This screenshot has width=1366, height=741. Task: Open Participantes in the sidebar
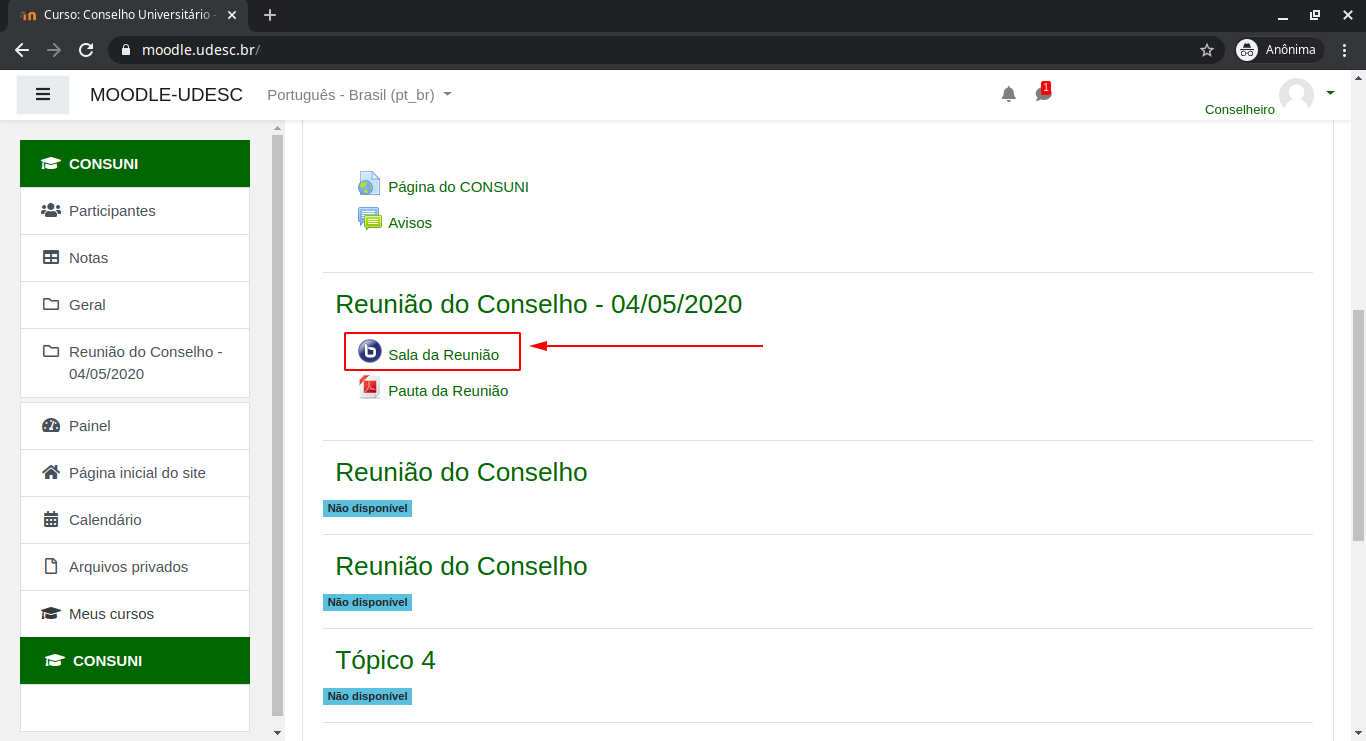click(112, 211)
